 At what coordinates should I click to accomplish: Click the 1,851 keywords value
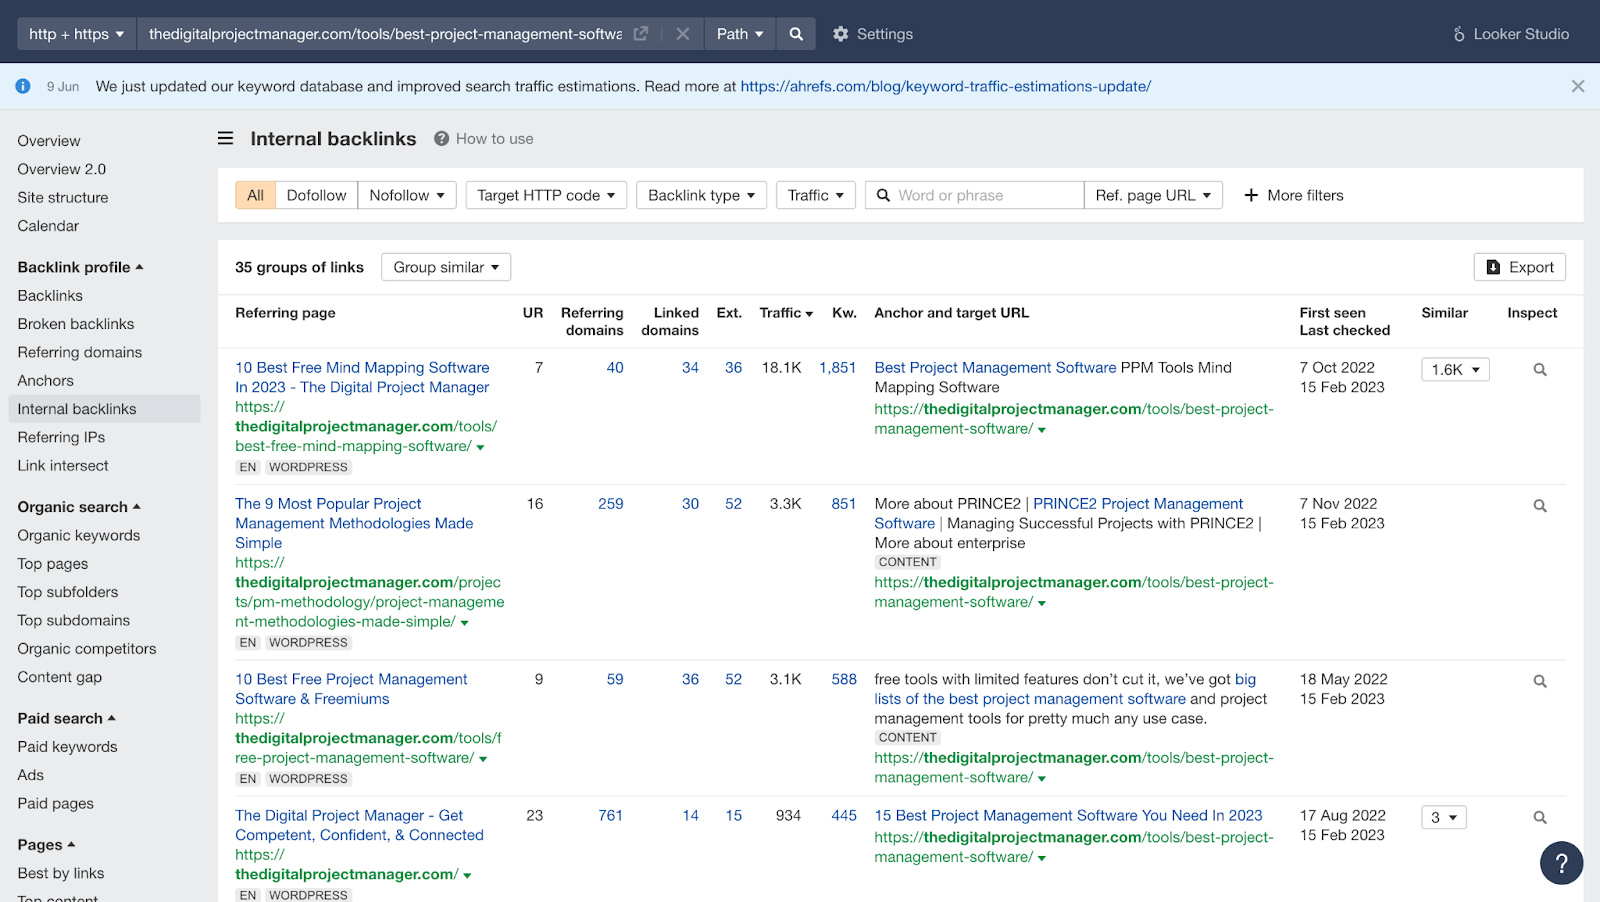pyautogui.click(x=838, y=368)
